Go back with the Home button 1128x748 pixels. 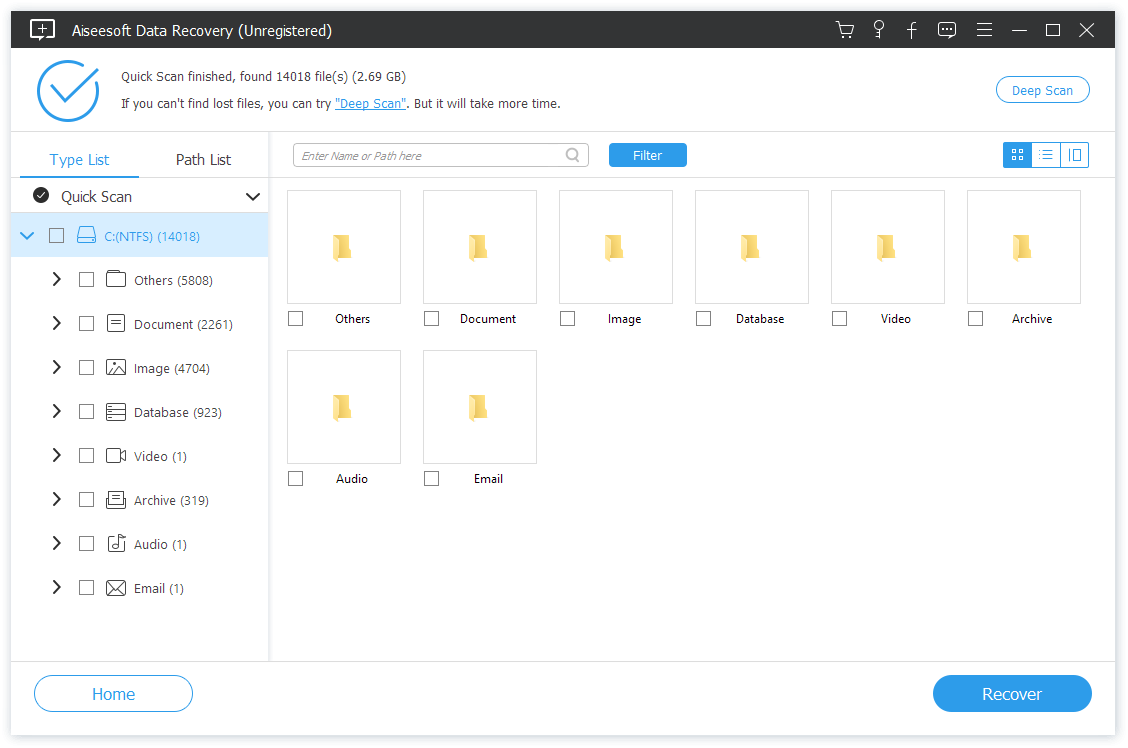pos(114,694)
